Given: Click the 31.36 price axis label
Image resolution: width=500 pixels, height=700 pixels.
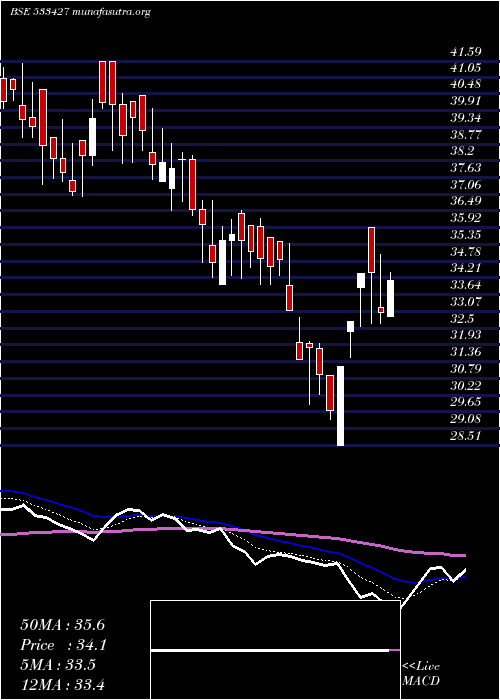Looking at the screenshot, I should point(466,353).
